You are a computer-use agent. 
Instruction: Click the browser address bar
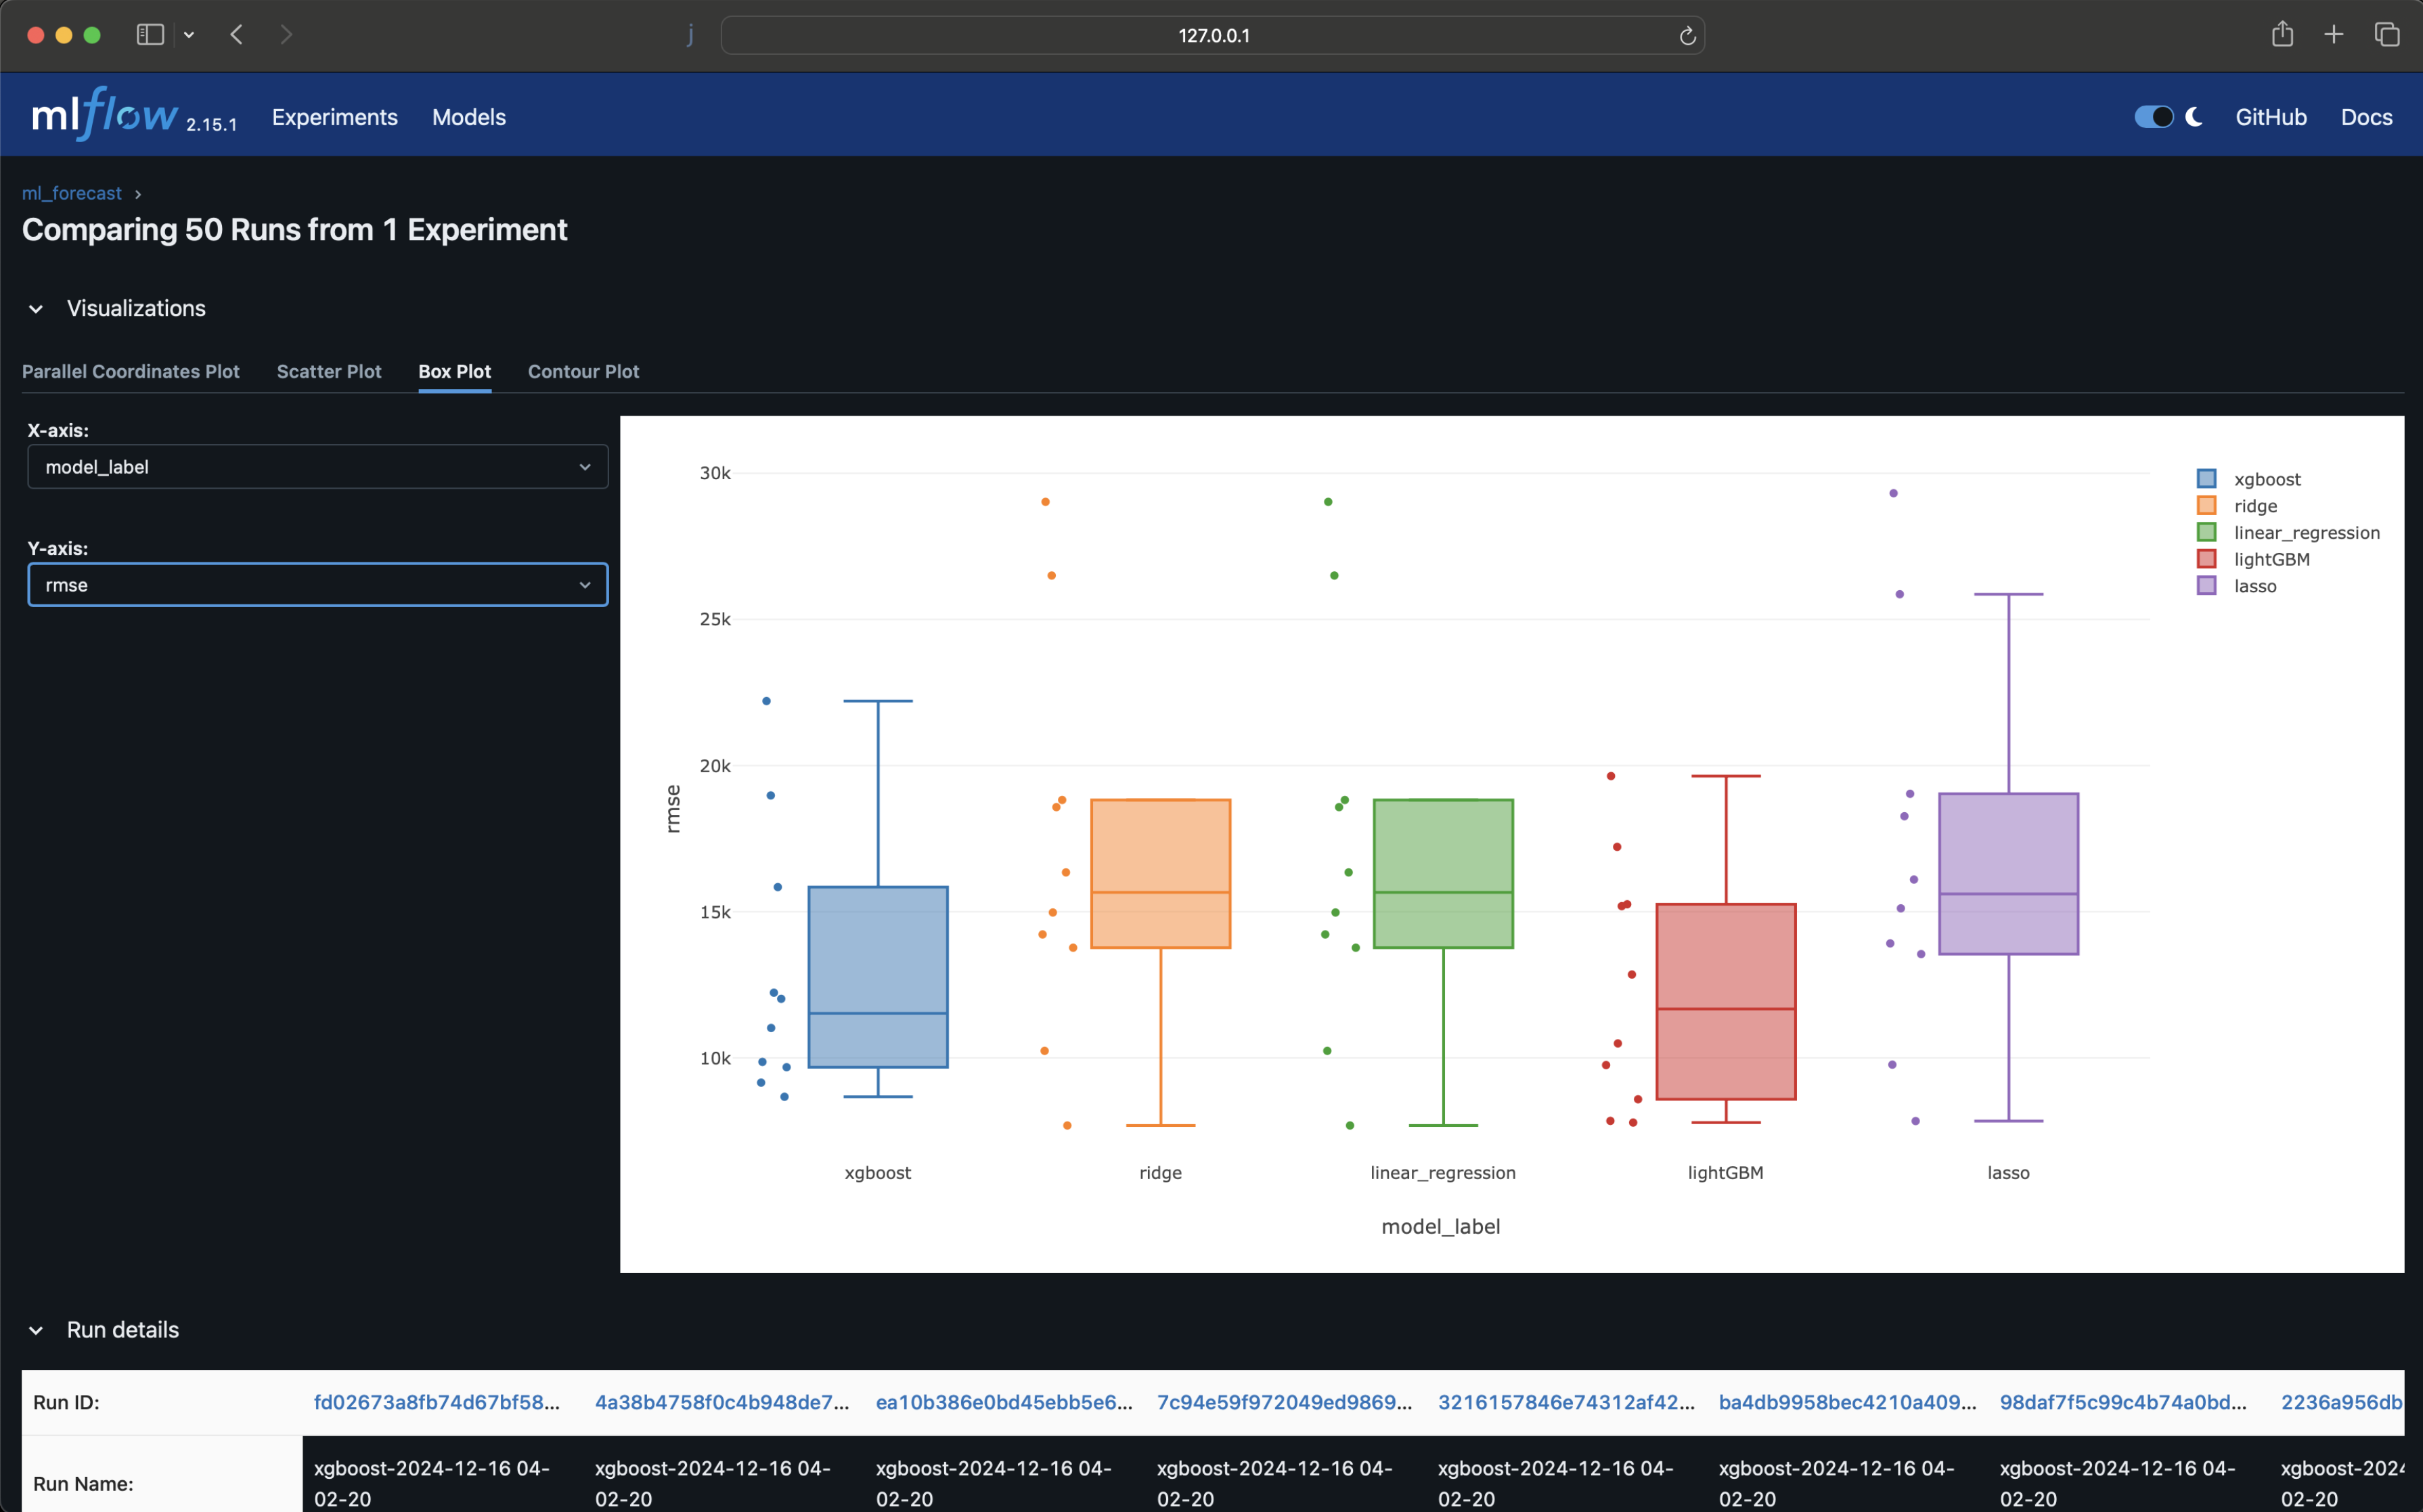point(1213,35)
